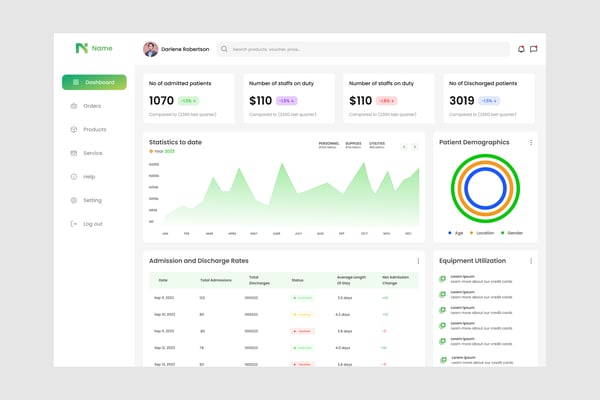Click the Status column header

click(x=297, y=280)
